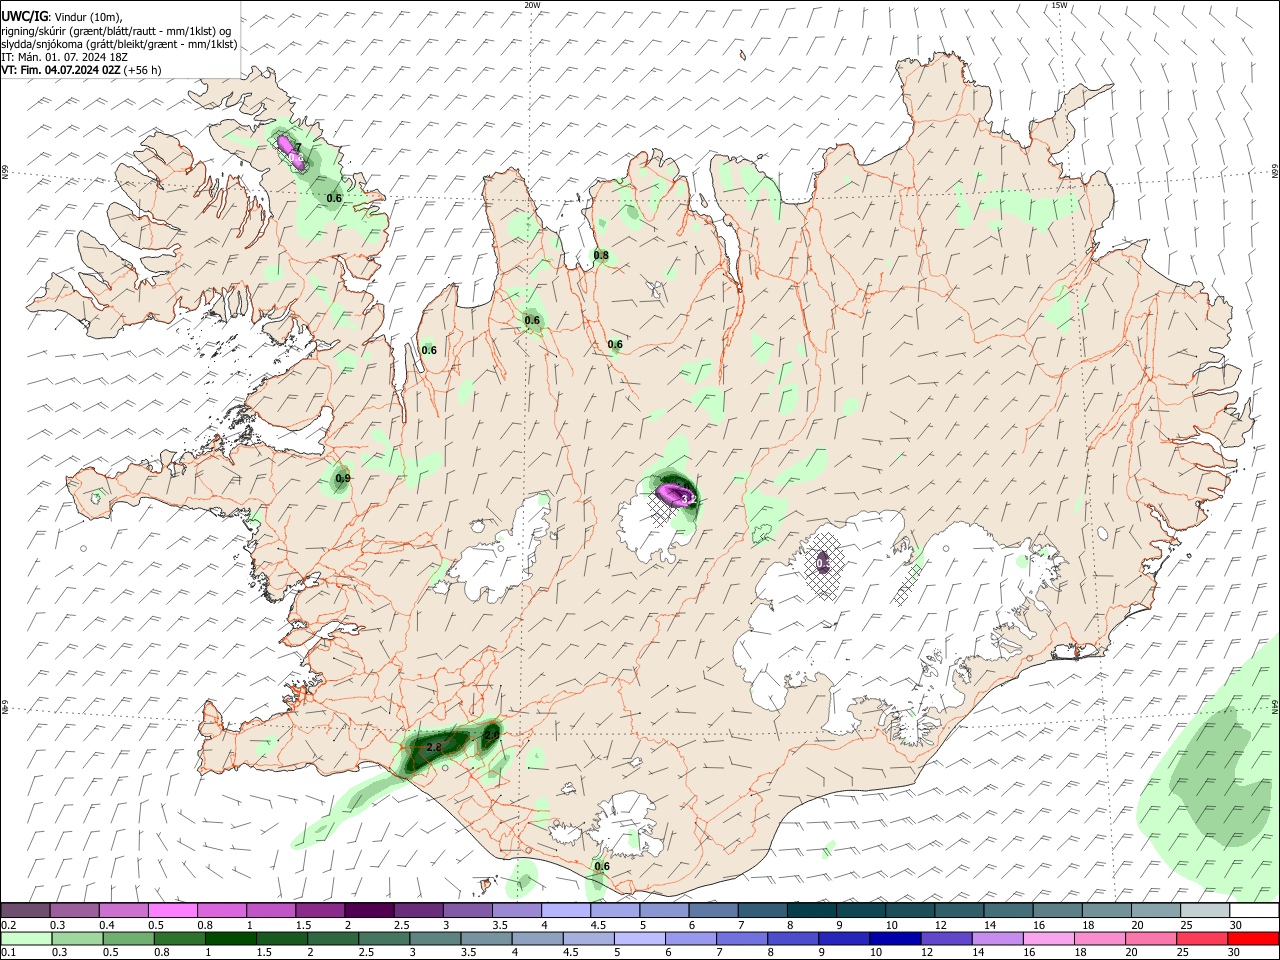Pick upper legend swatch between 6 and 7

(x=713, y=911)
